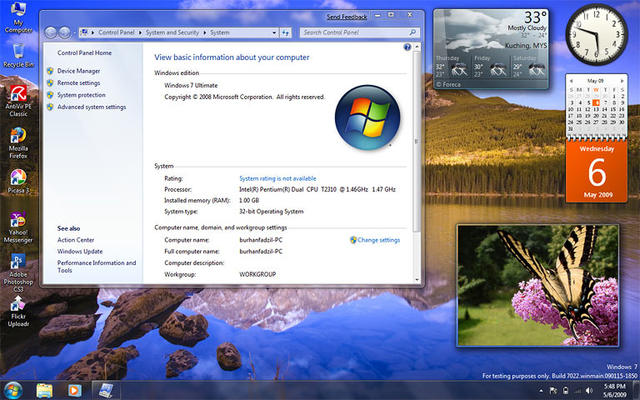The width and height of the screenshot is (640, 400).
Task: Open address bar history dropdown
Action: 274,33
